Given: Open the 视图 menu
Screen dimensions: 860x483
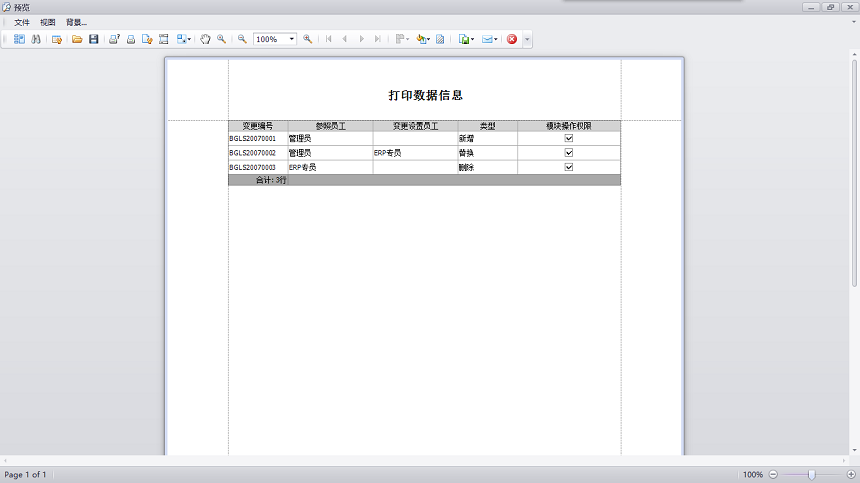Looking at the screenshot, I should coord(48,22).
